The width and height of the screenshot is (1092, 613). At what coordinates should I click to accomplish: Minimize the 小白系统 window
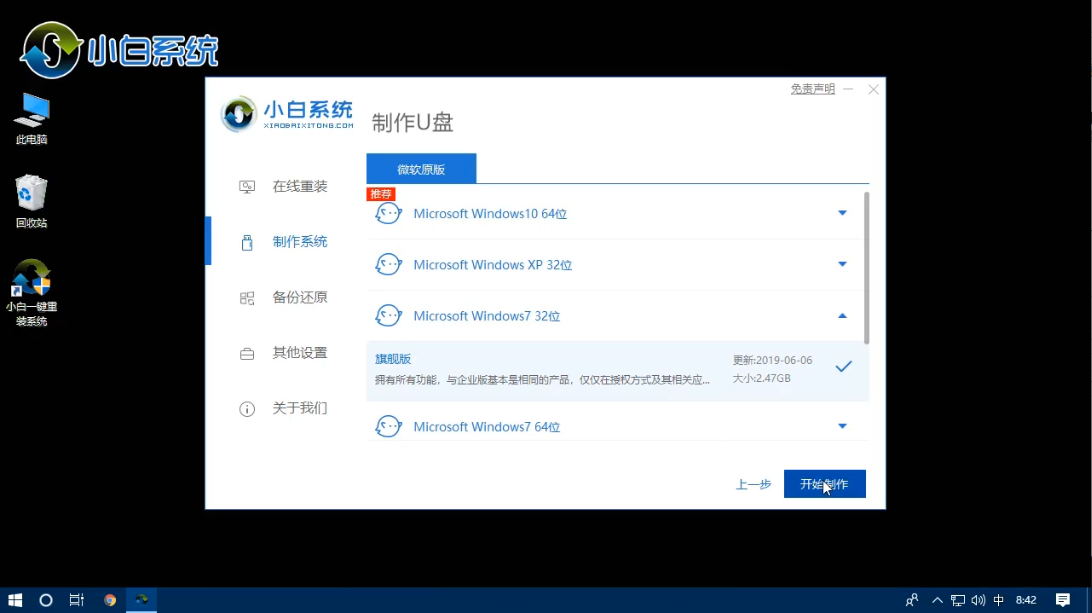(848, 89)
